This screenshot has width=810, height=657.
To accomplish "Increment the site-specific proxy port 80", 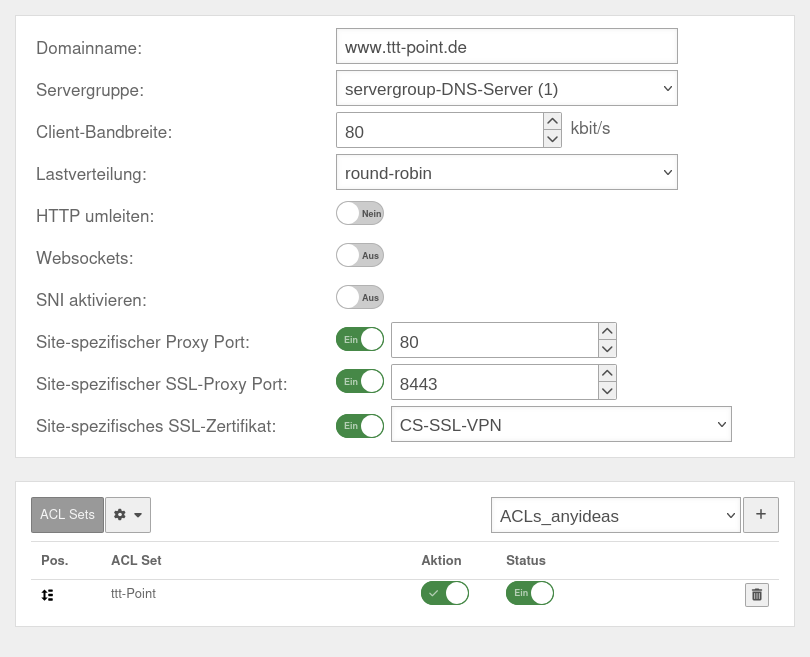I will click(x=608, y=331).
